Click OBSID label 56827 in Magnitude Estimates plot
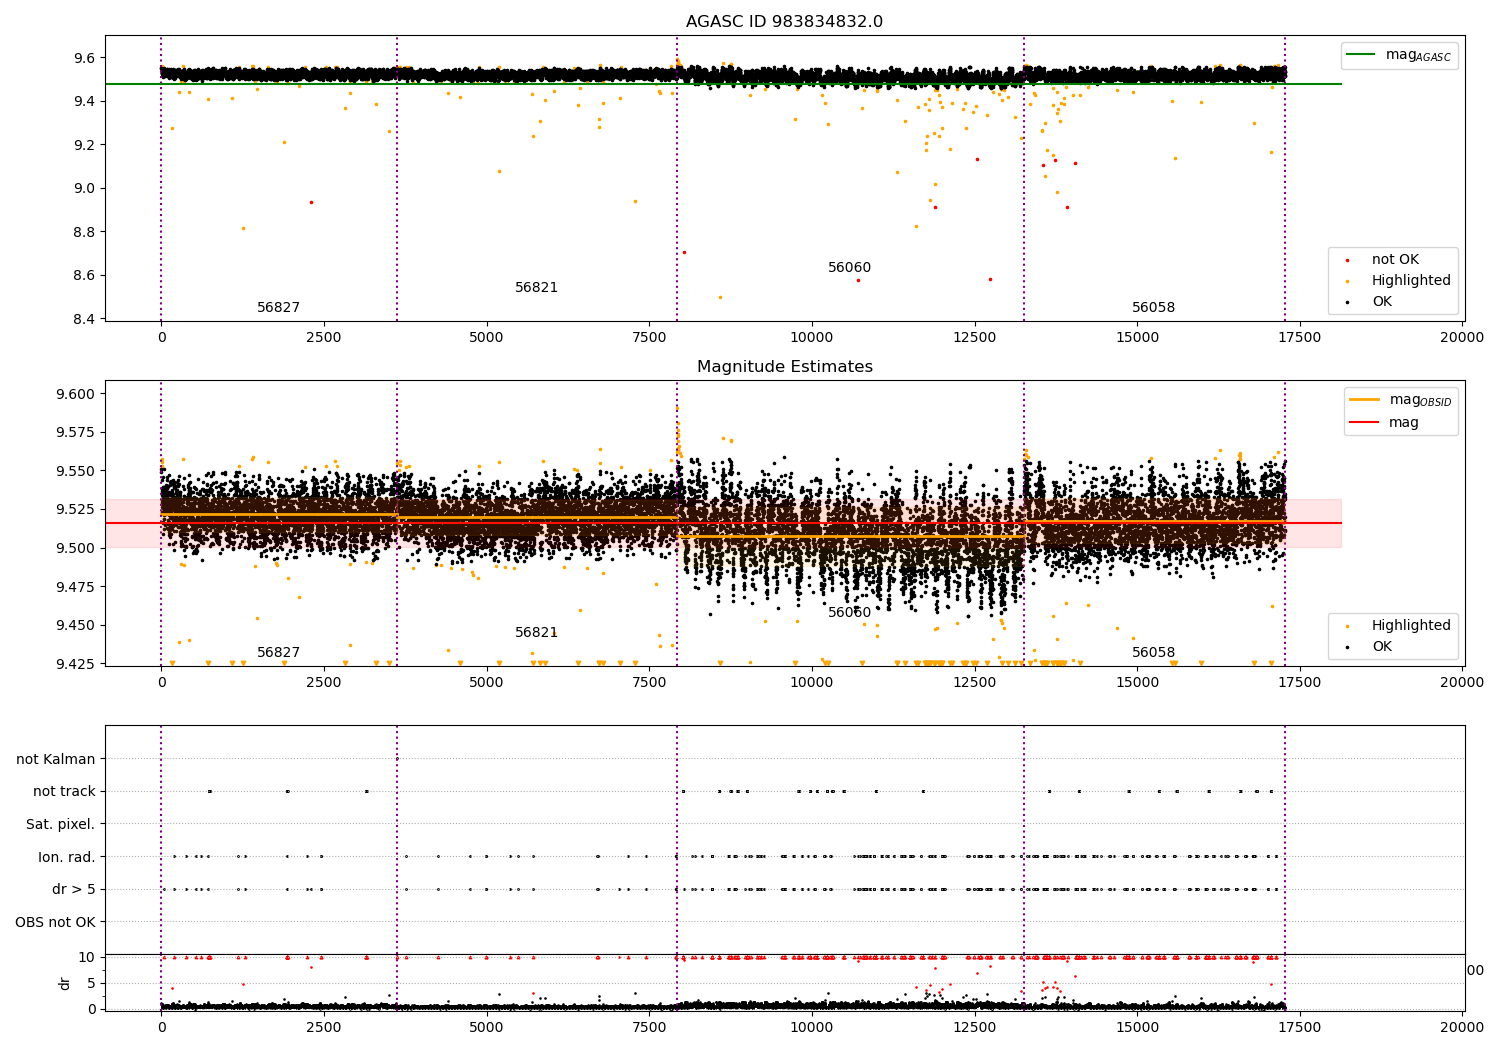This screenshot has width=1500, height=1050. tap(278, 652)
